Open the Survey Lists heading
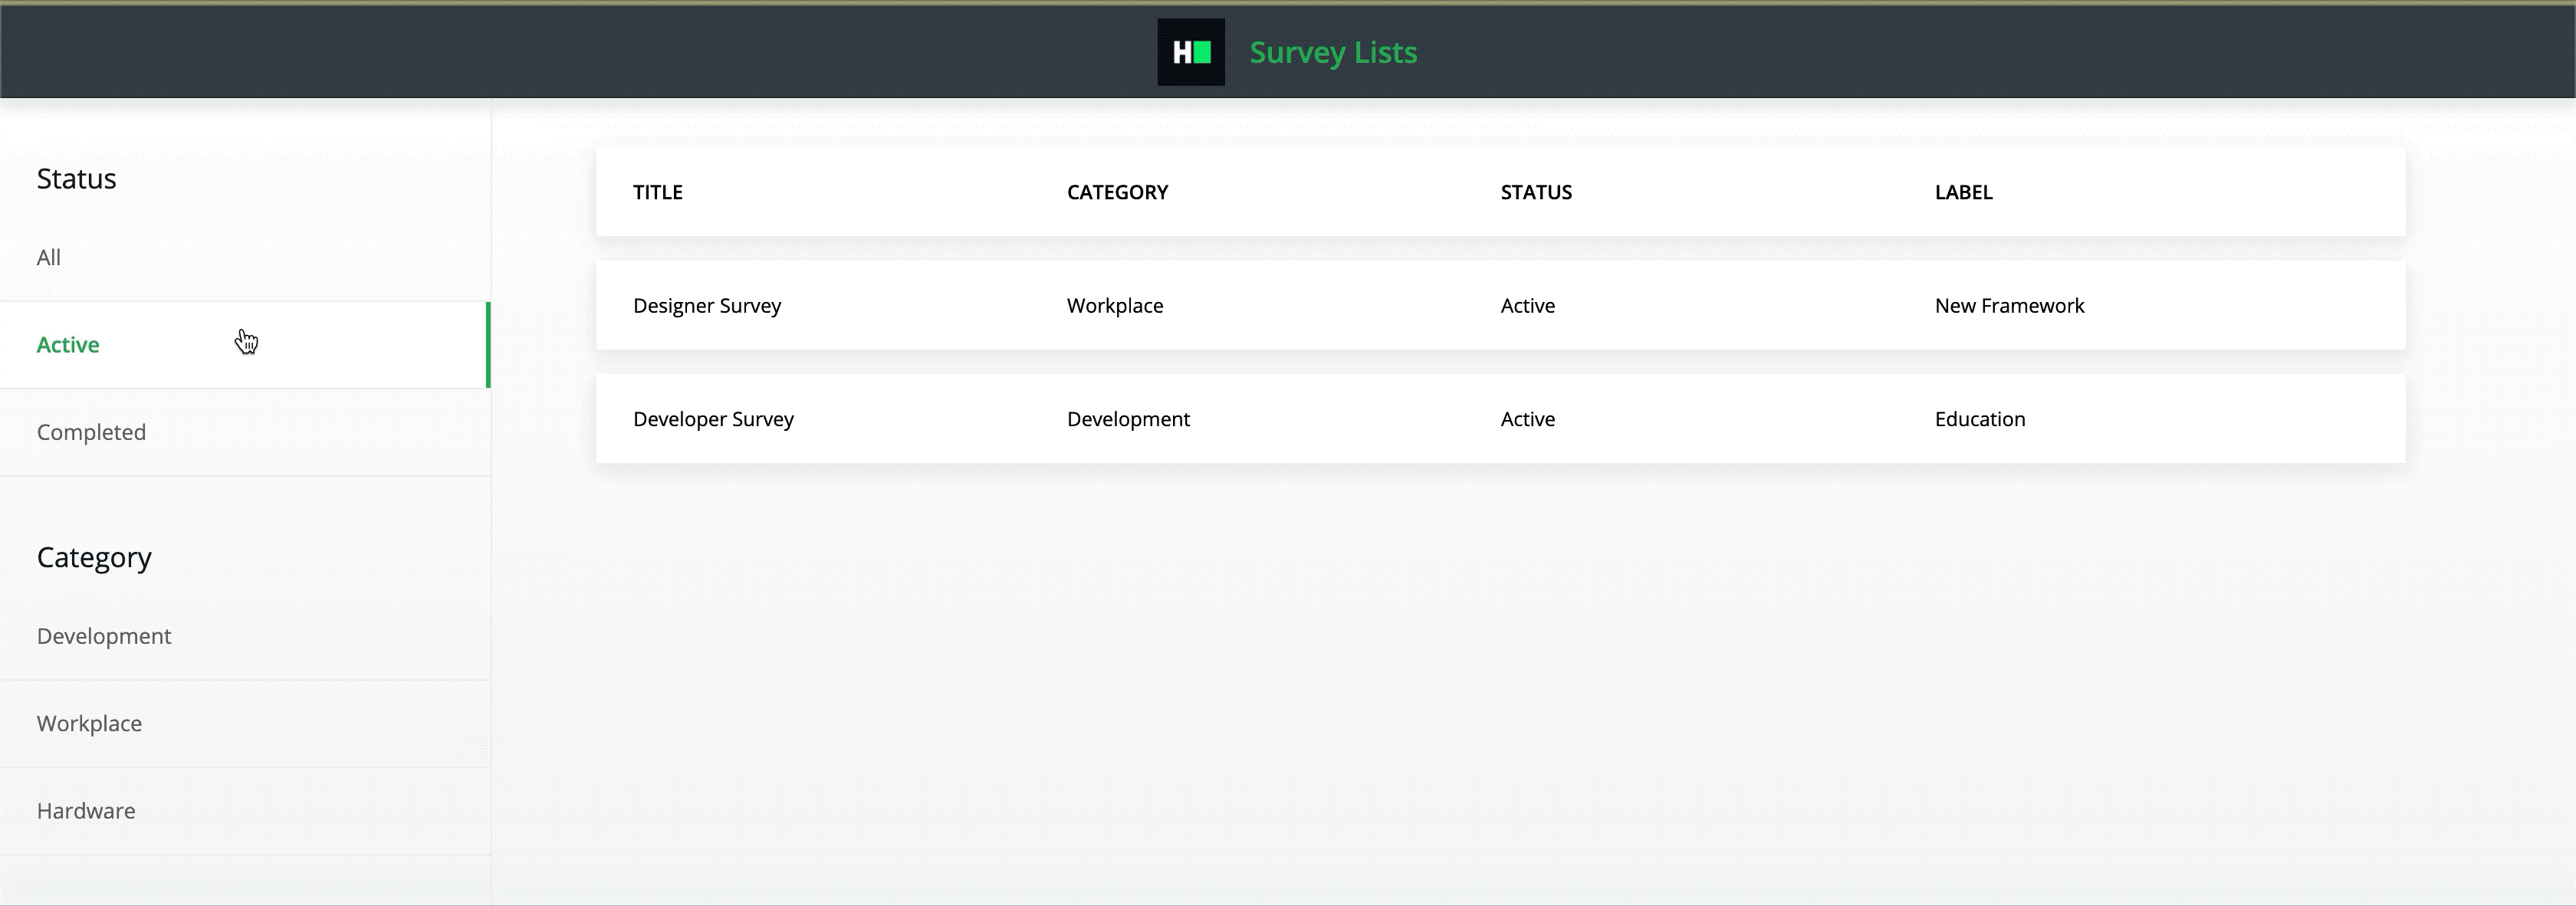The height and width of the screenshot is (906, 2576). click(1333, 51)
